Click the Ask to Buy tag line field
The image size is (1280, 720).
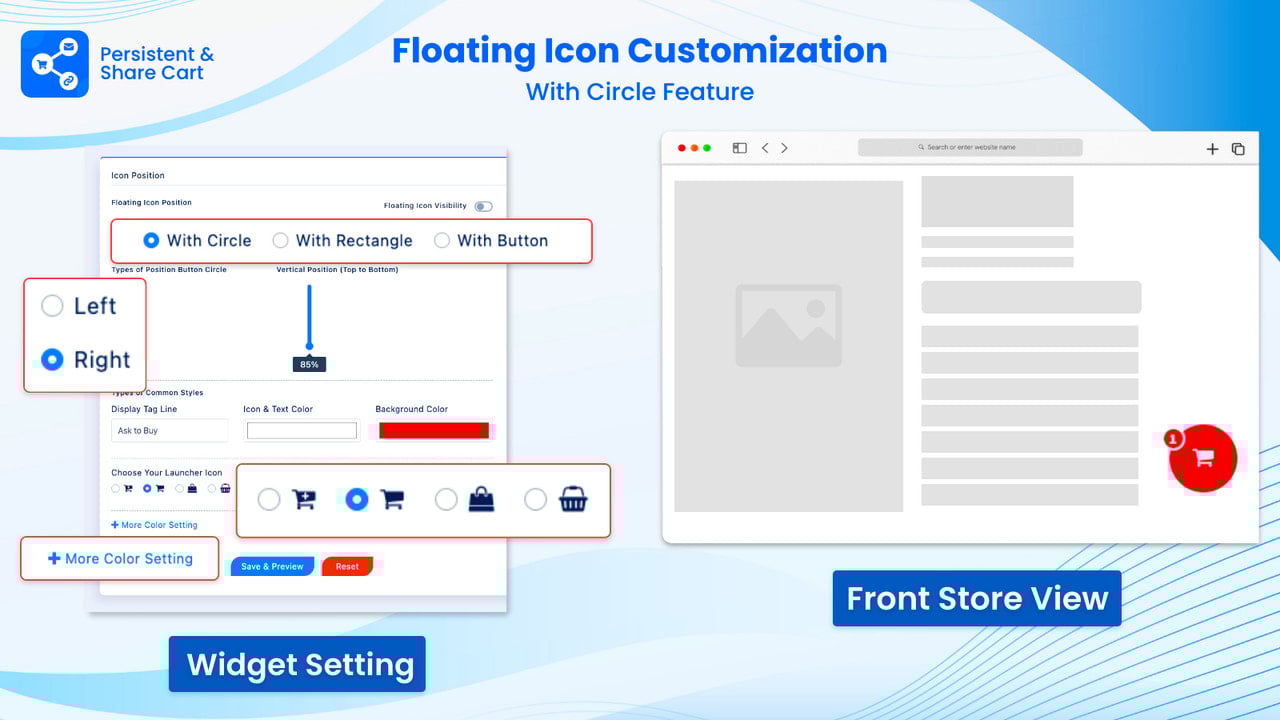point(169,430)
